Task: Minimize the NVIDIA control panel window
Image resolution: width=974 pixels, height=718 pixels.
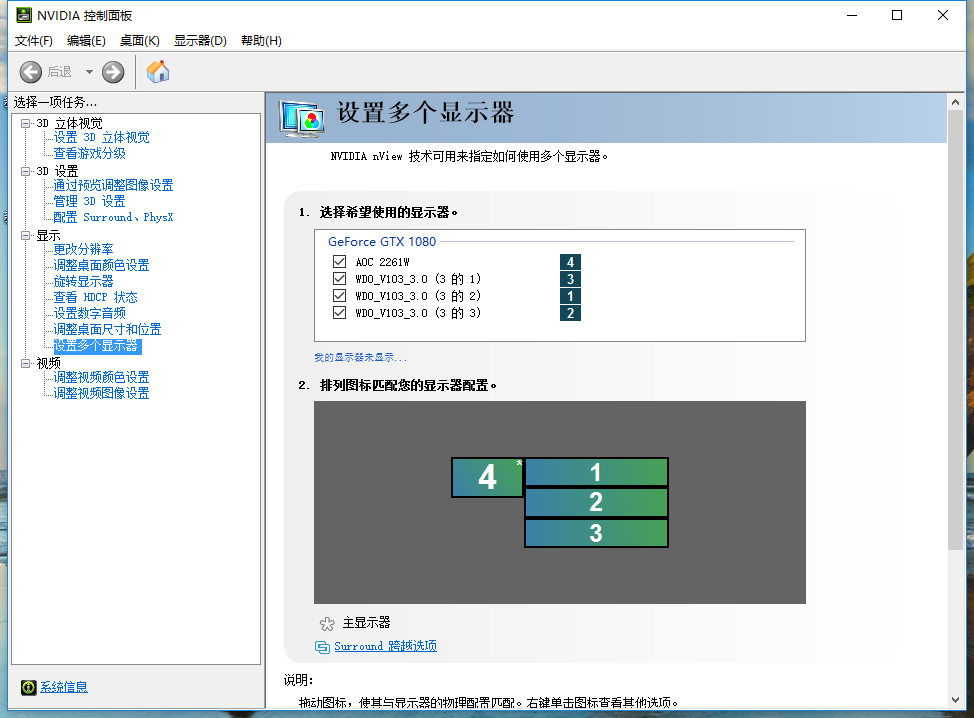Action: click(852, 16)
